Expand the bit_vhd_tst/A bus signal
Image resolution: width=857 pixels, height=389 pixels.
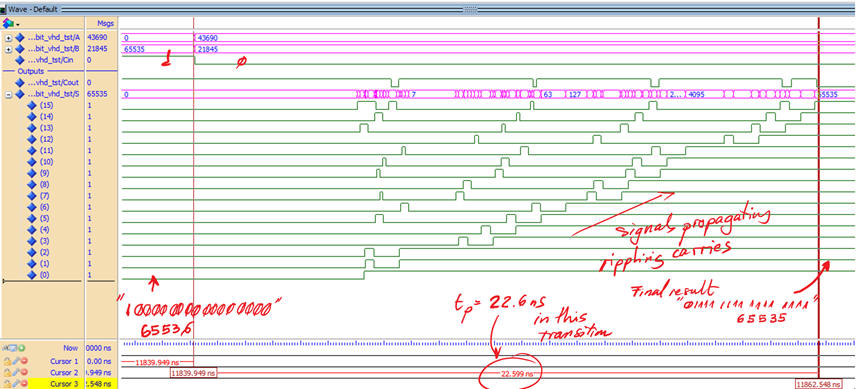coord(9,38)
